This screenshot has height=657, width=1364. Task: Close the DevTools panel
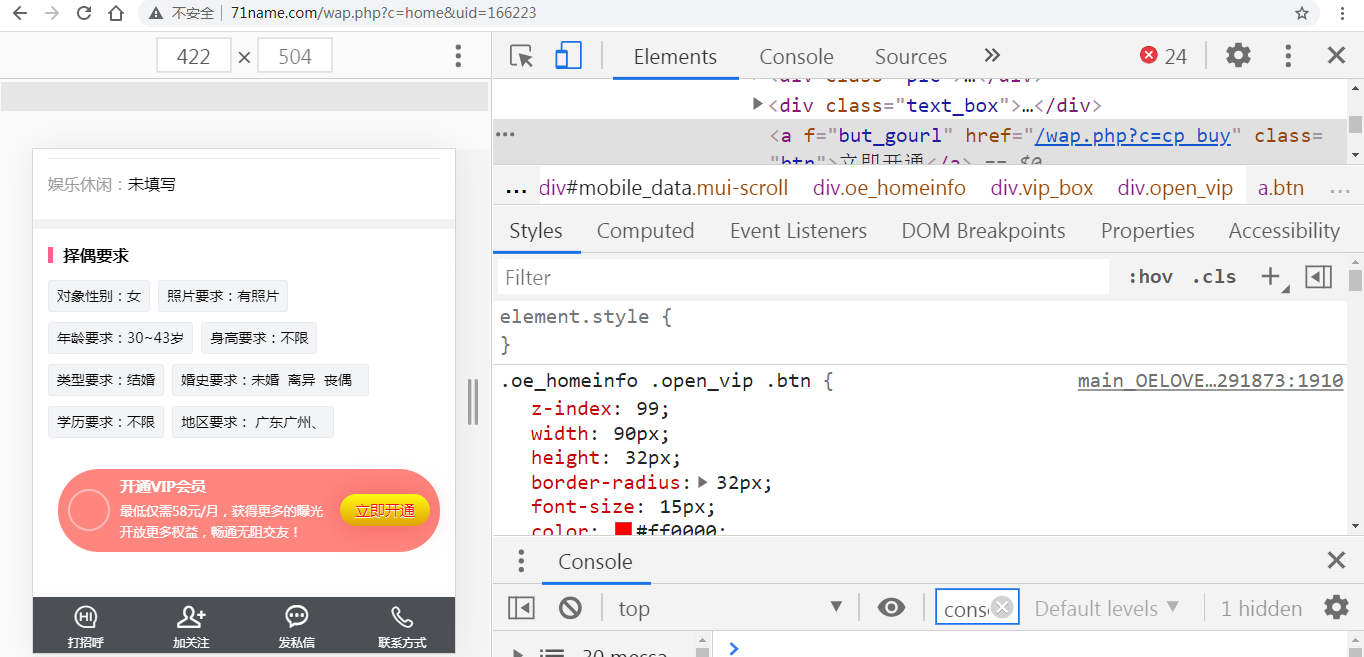[1336, 56]
